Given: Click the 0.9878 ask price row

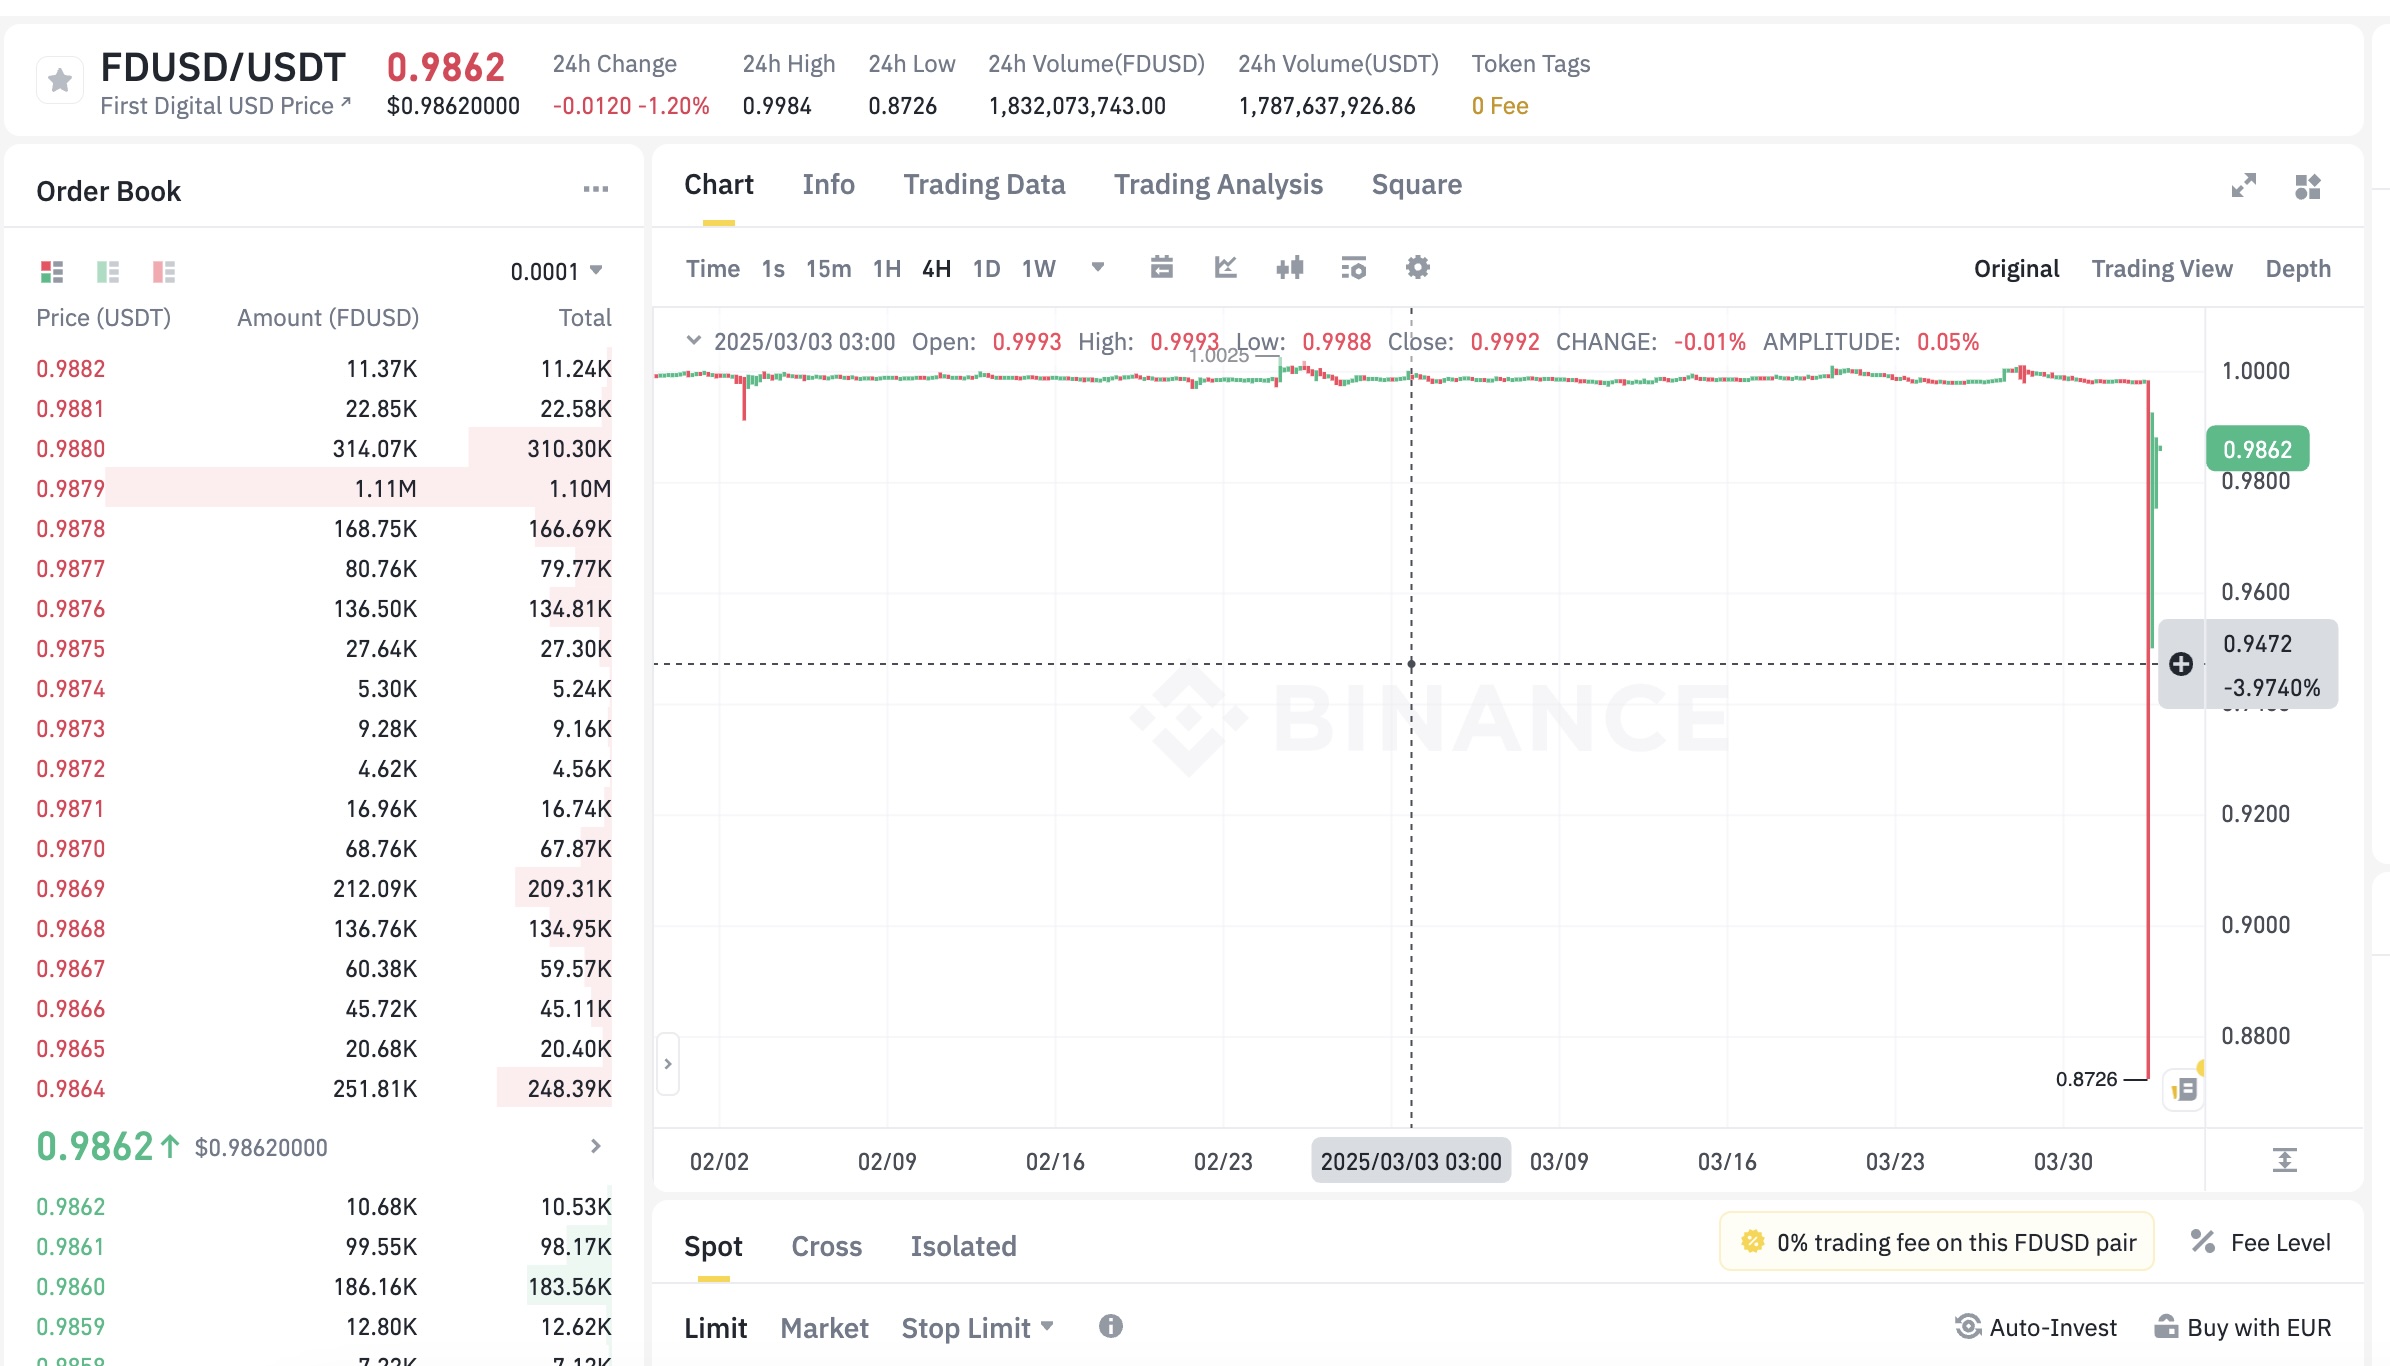Looking at the screenshot, I should (x=324, y=529).
